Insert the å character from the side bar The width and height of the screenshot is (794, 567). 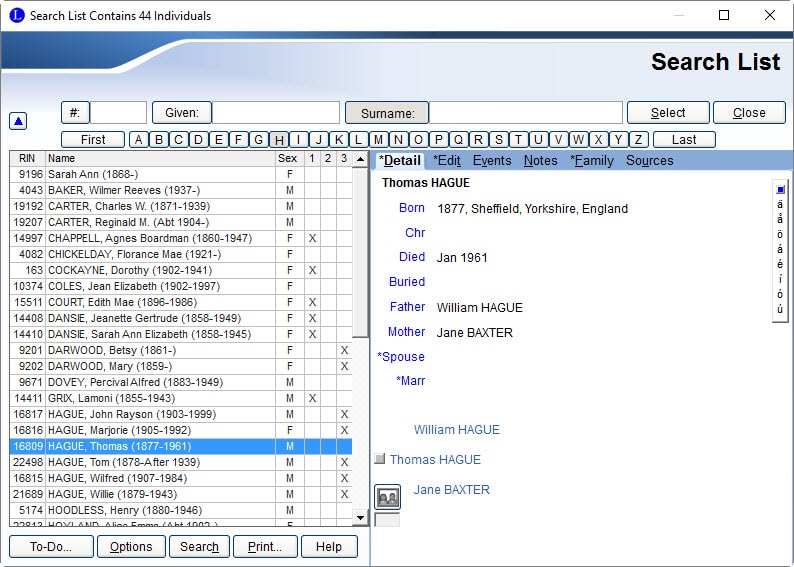[x=780, y=219]
